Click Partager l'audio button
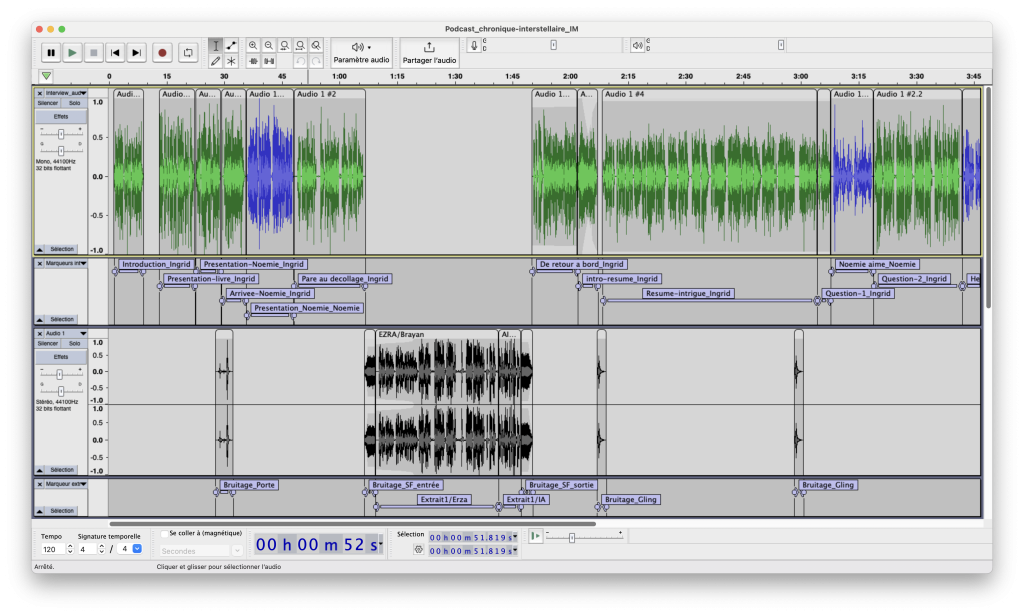This screenshot has width=1024, height=615. pos(429,53)
